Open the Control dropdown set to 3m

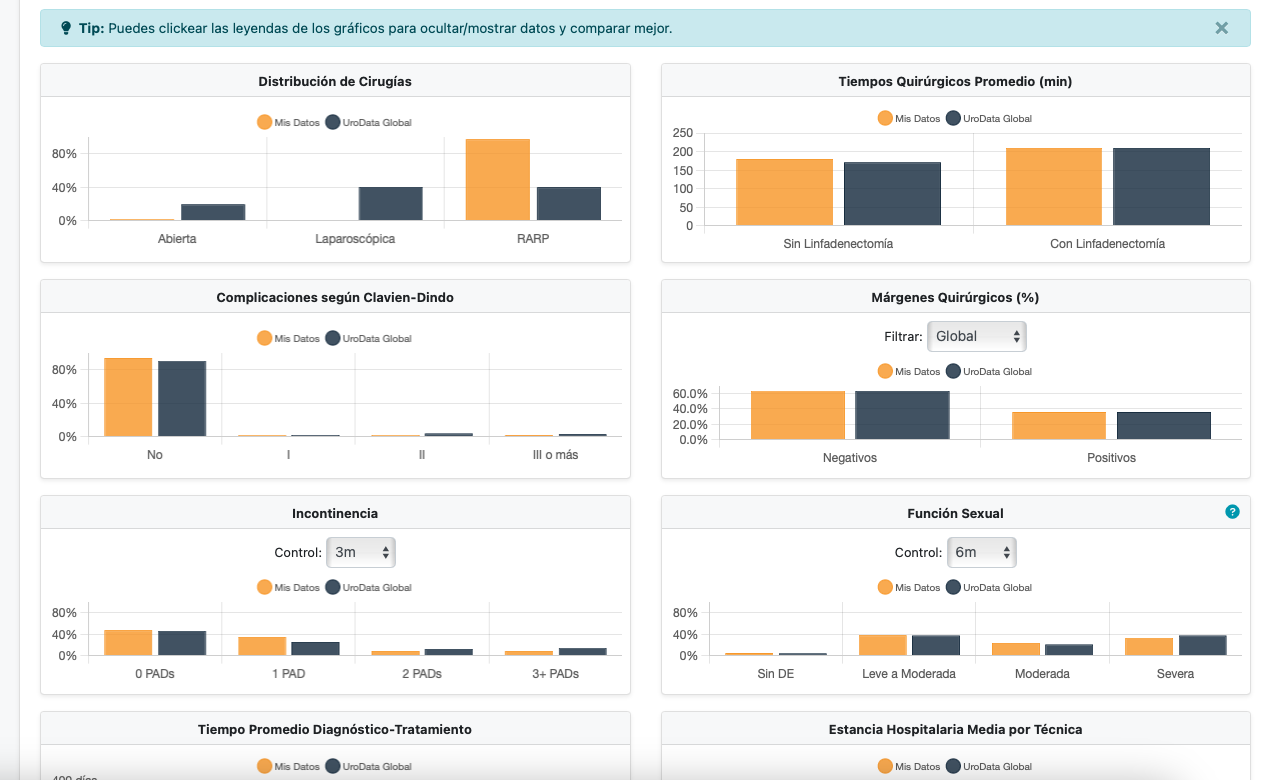click(x=360, y=551)
